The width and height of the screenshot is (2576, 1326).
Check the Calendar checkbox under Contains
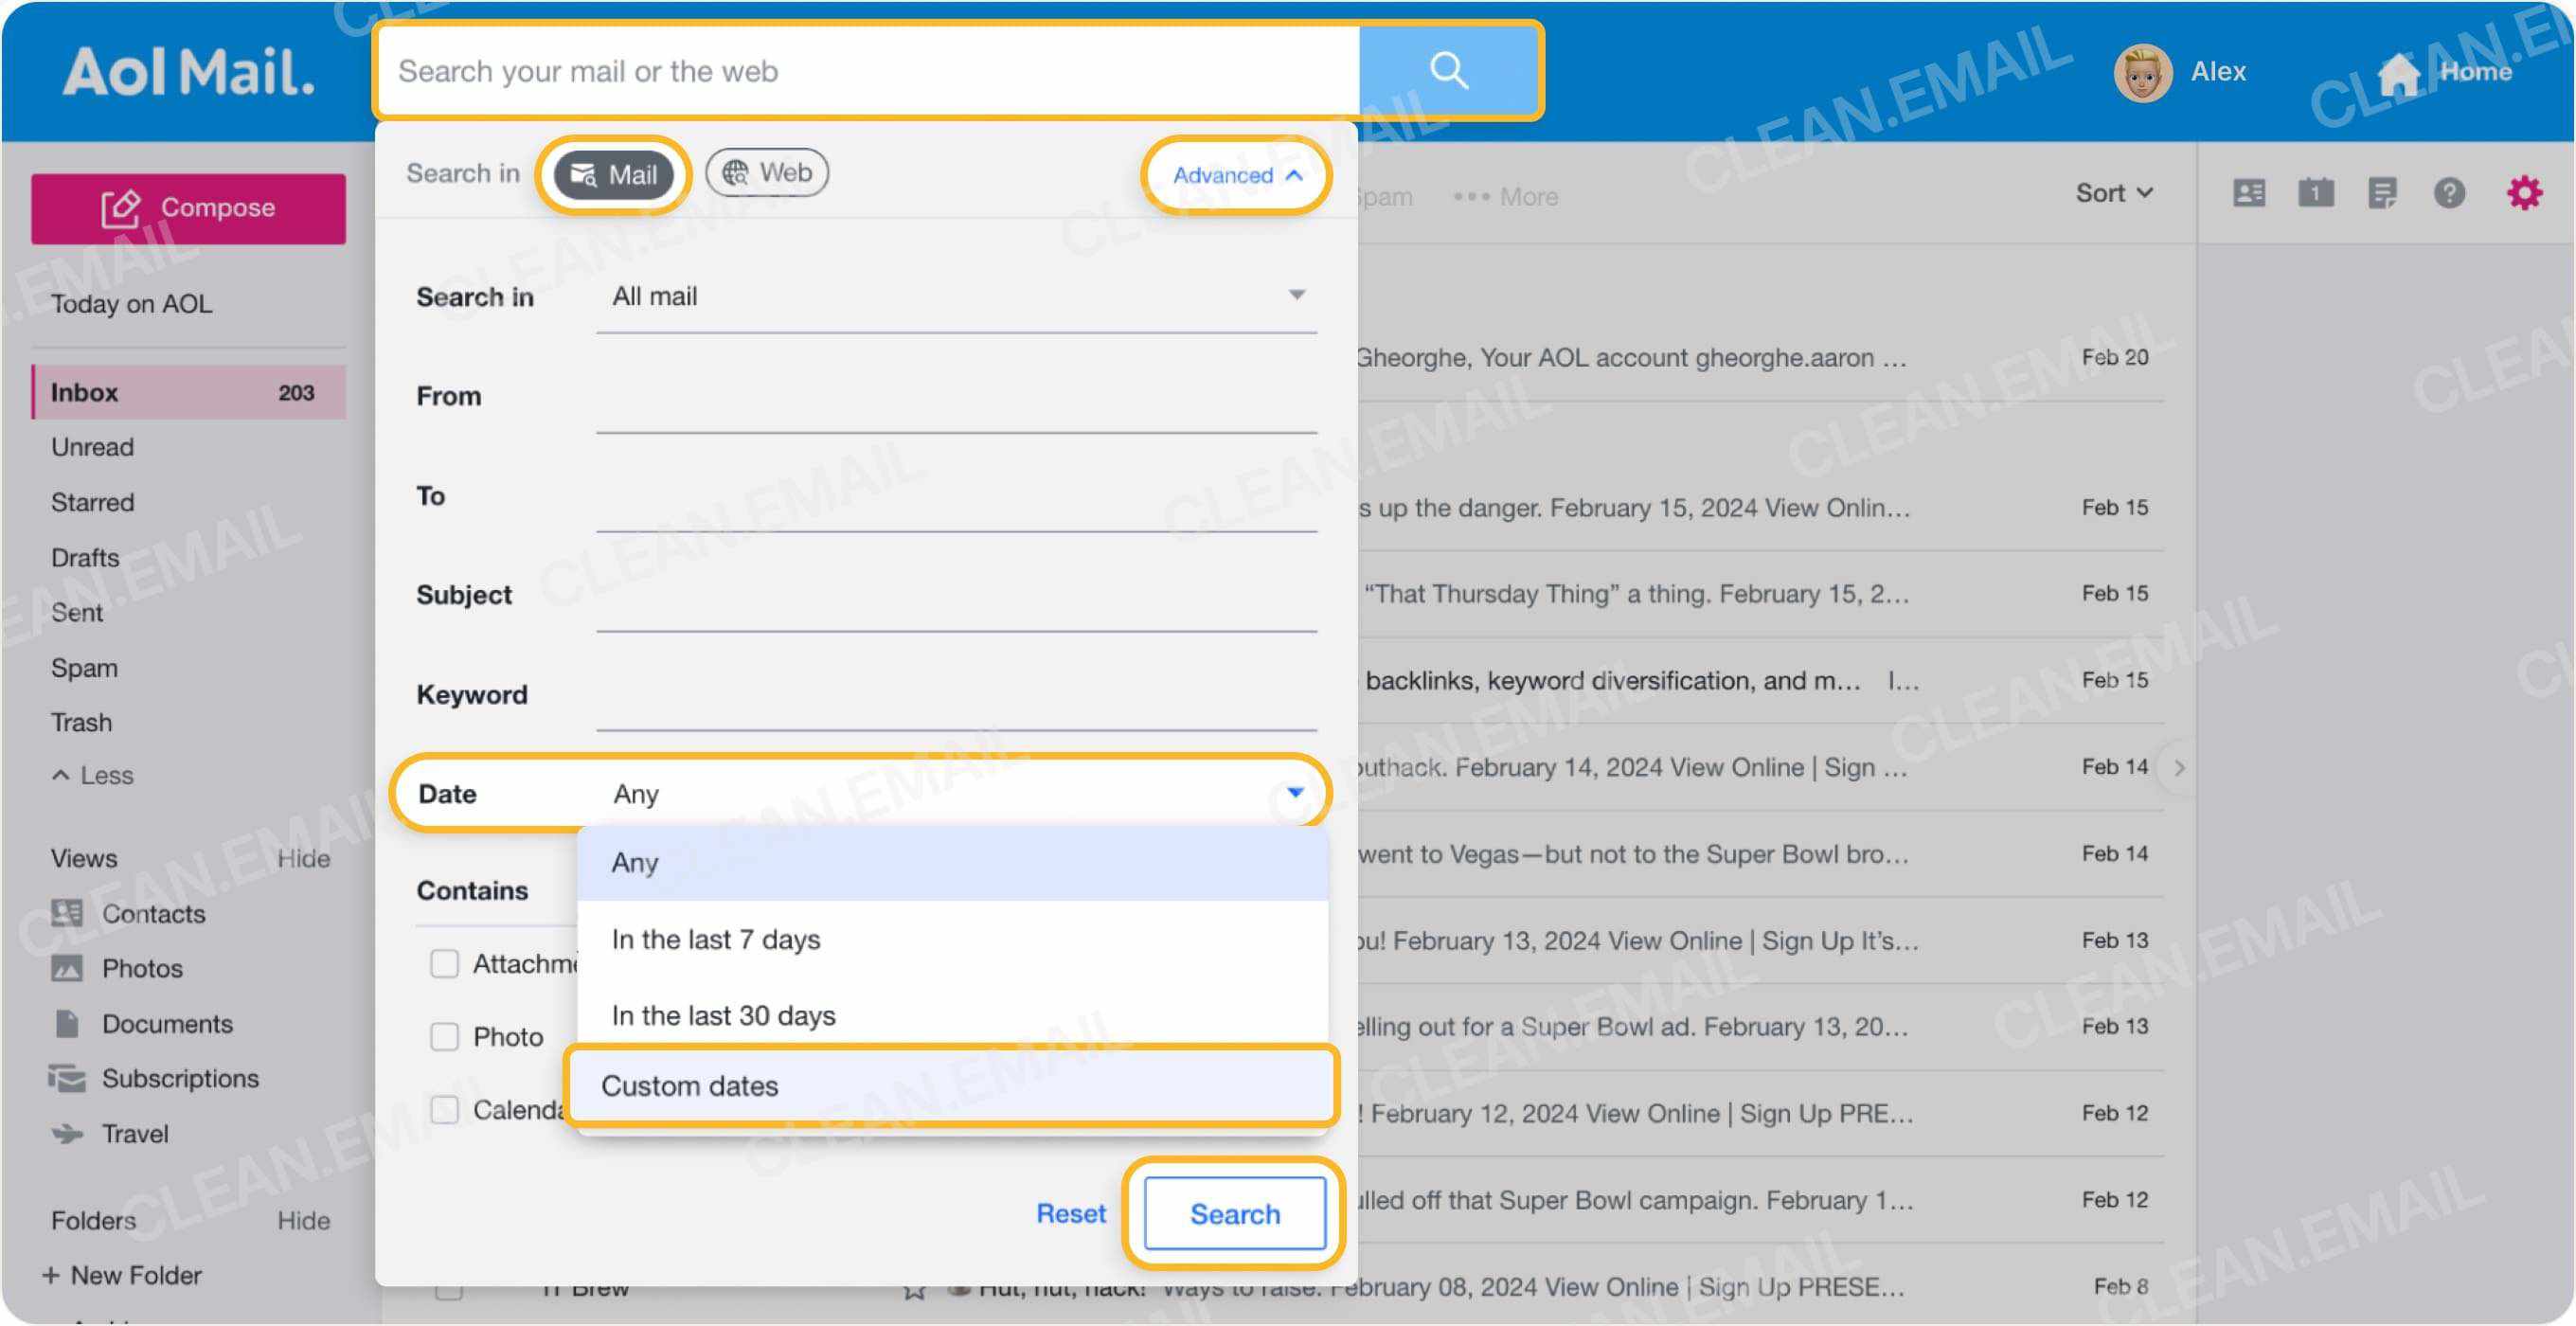tap(444, 1110)
